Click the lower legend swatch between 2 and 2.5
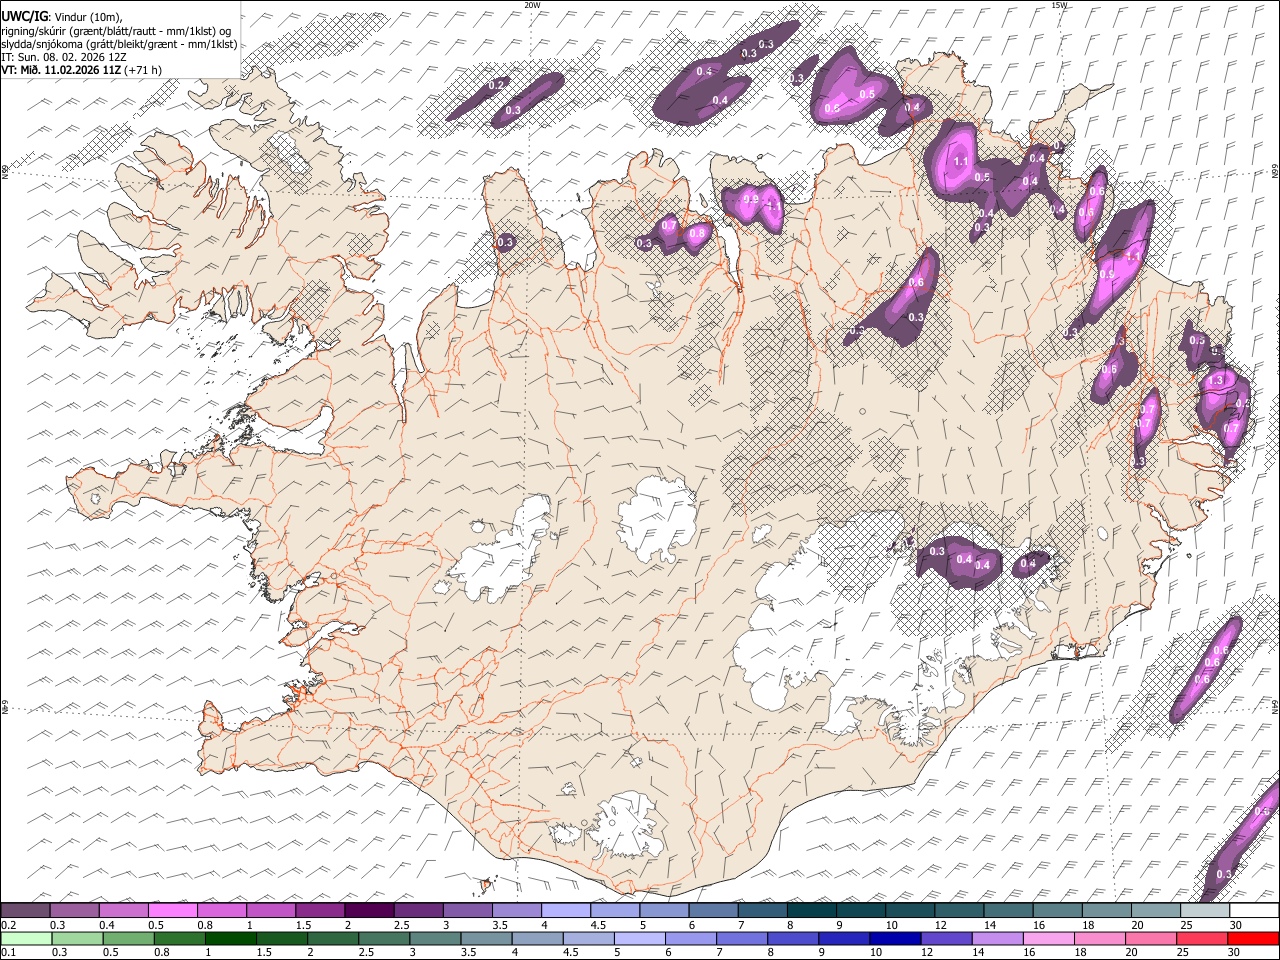Image resolution: width=1280 pixels, height=960 pixels. coord(333,938)
